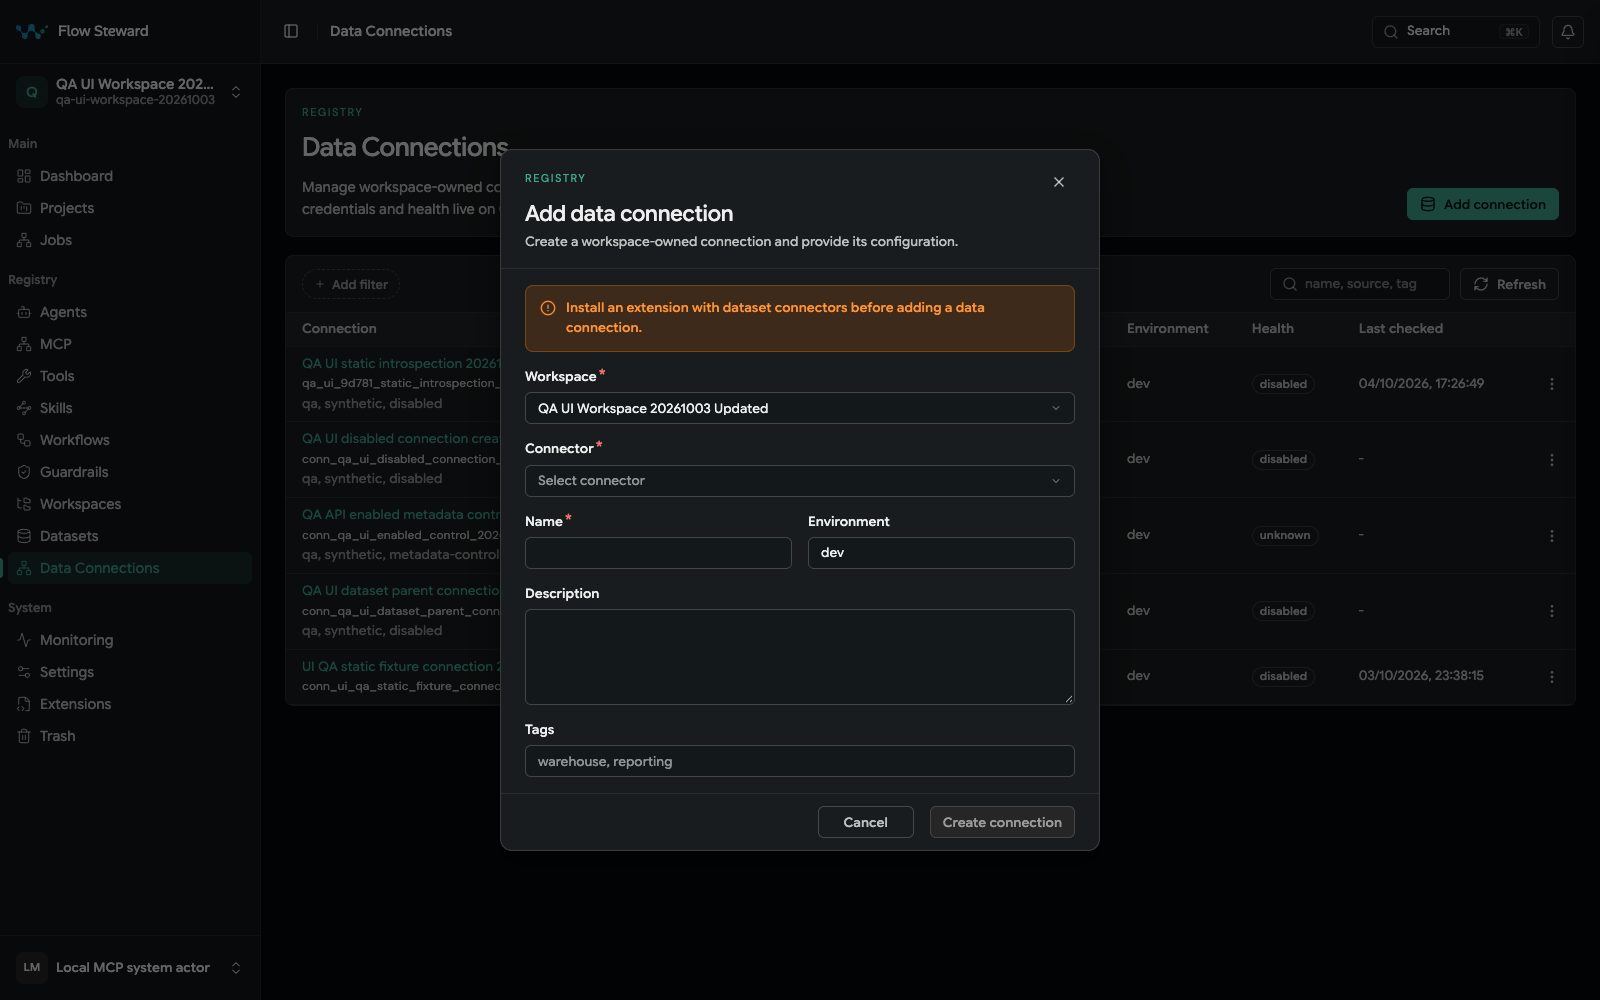
Task: Click the Add filter button
Action: coord(351,284)
